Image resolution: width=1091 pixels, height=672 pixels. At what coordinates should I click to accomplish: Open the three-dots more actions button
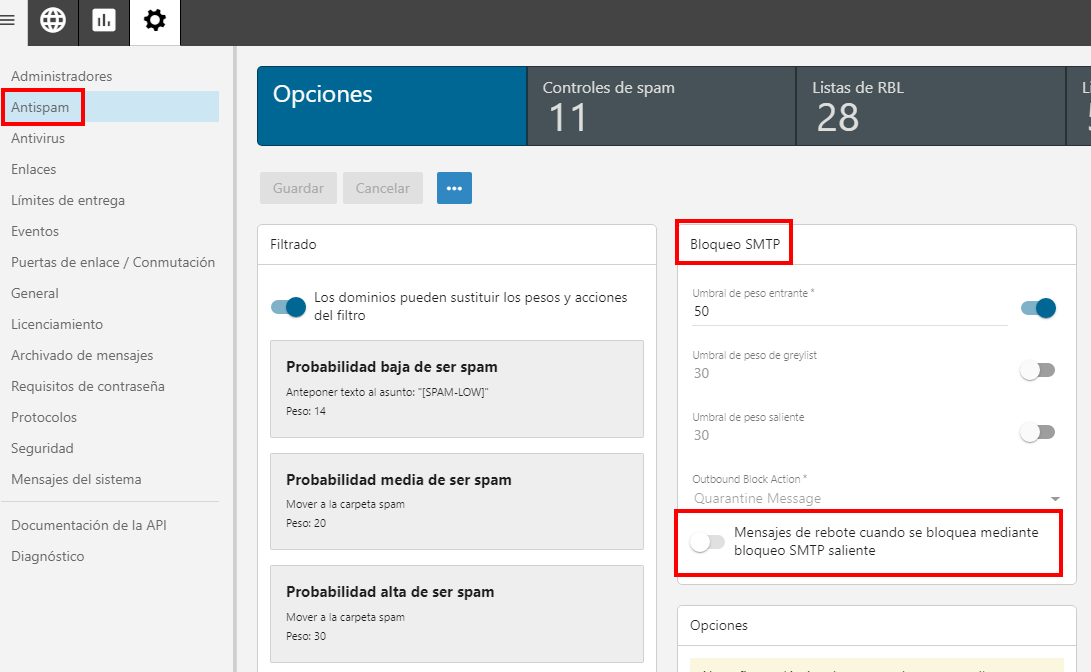454,188
